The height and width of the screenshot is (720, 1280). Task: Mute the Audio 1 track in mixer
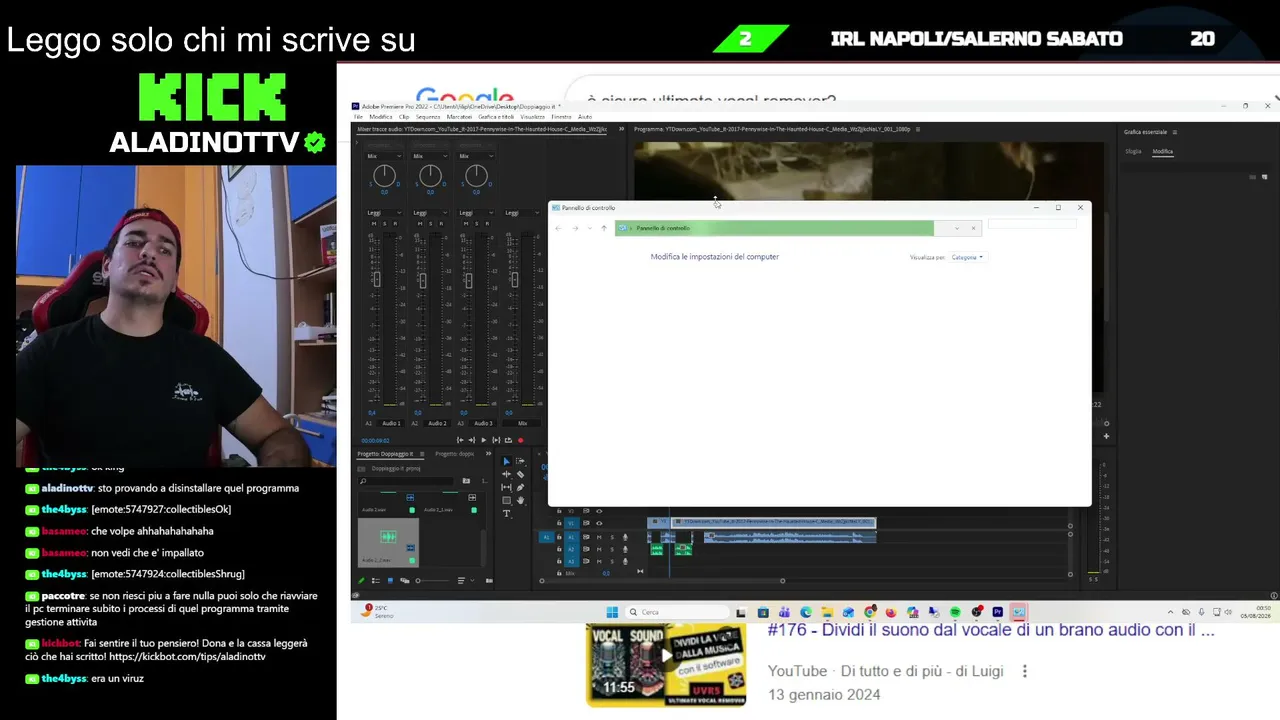coord(373,223)
